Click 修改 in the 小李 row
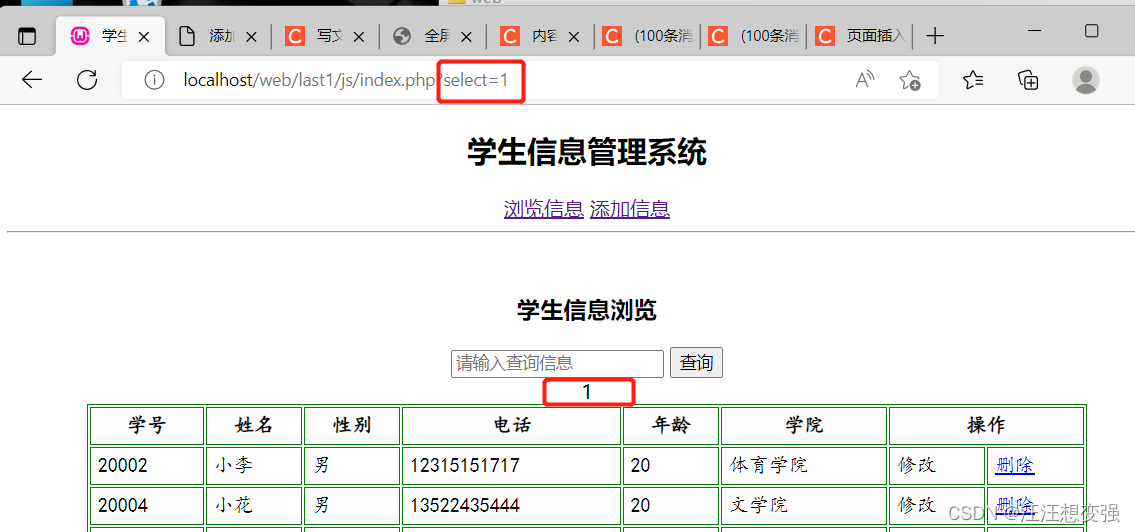 [917, 465]
